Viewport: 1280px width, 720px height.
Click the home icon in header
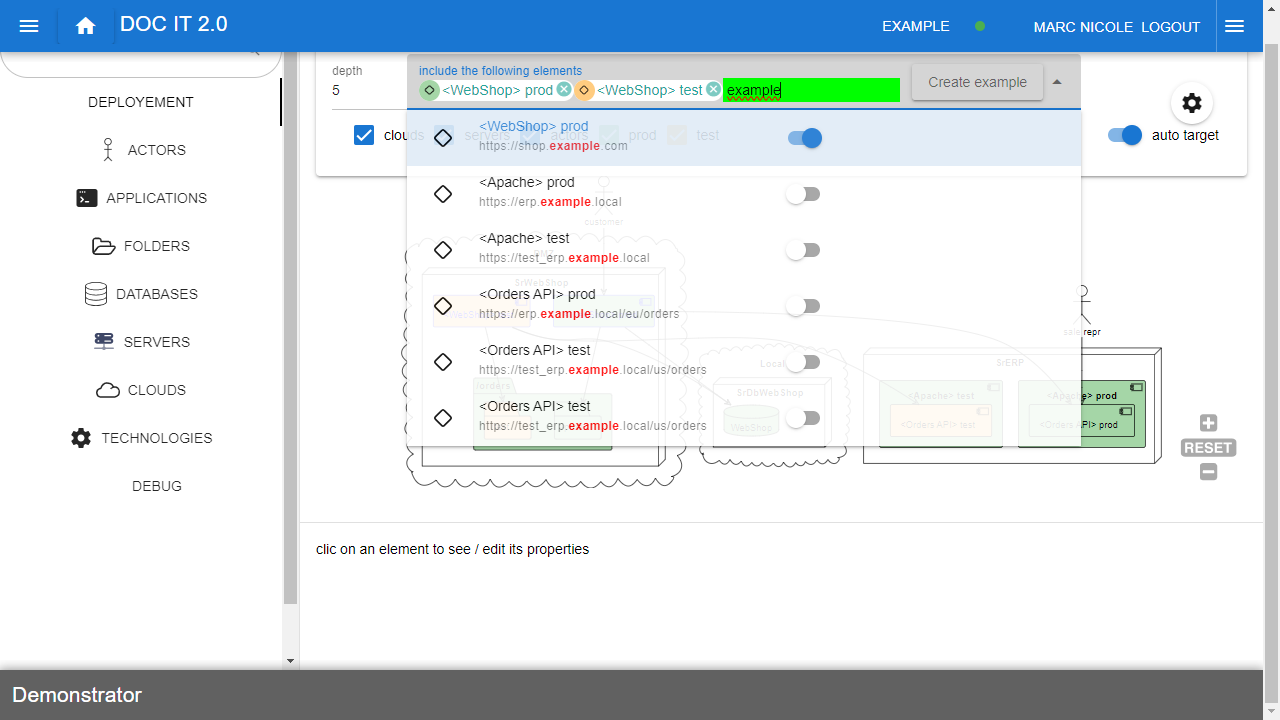(85, 27)
